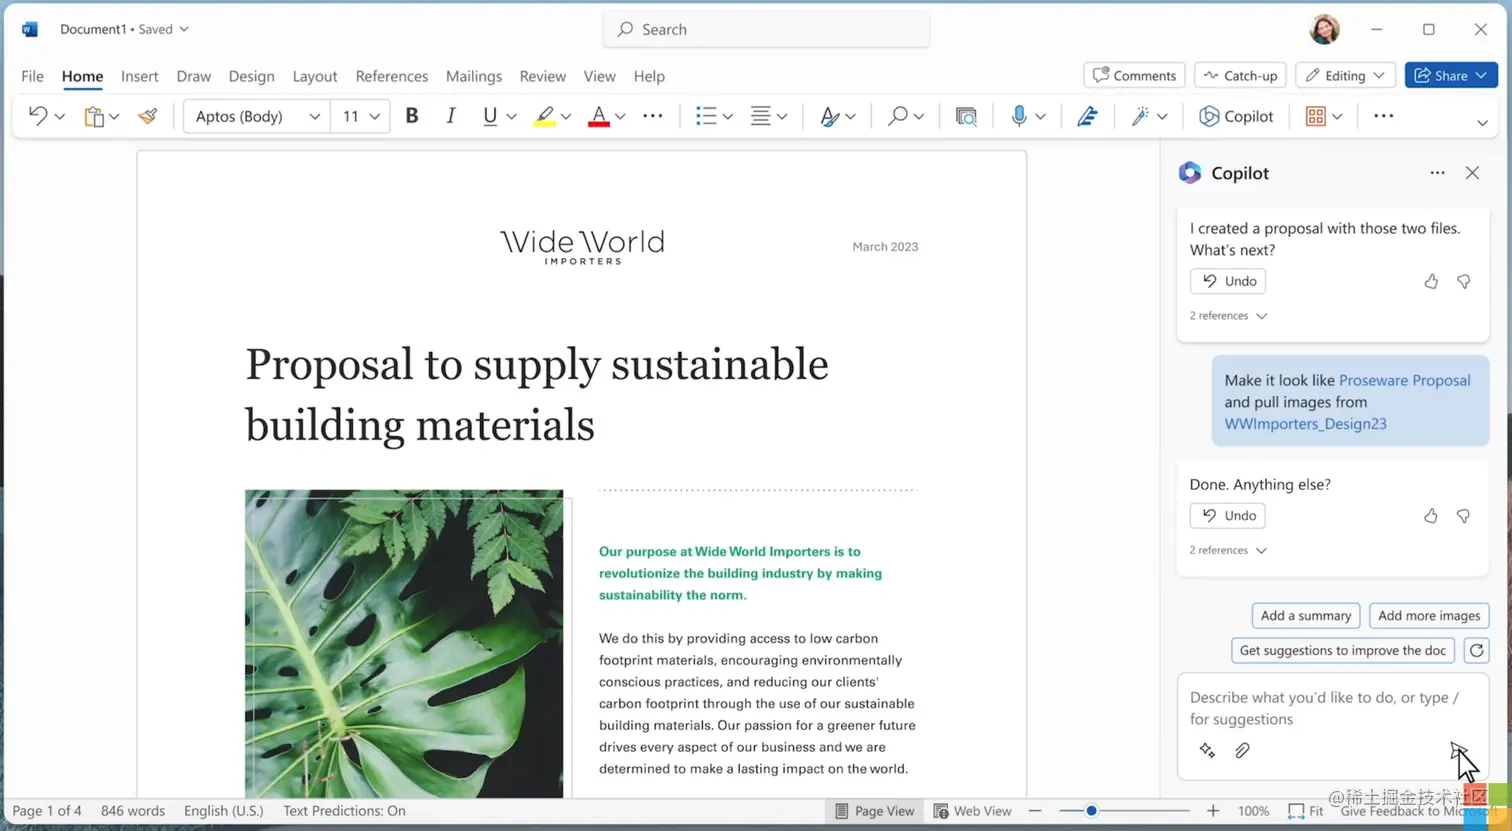Viewport: 1512px width, 831px height.
Task: Open prompt sparkle icon in Copilot box
Action: [1207, 750]
